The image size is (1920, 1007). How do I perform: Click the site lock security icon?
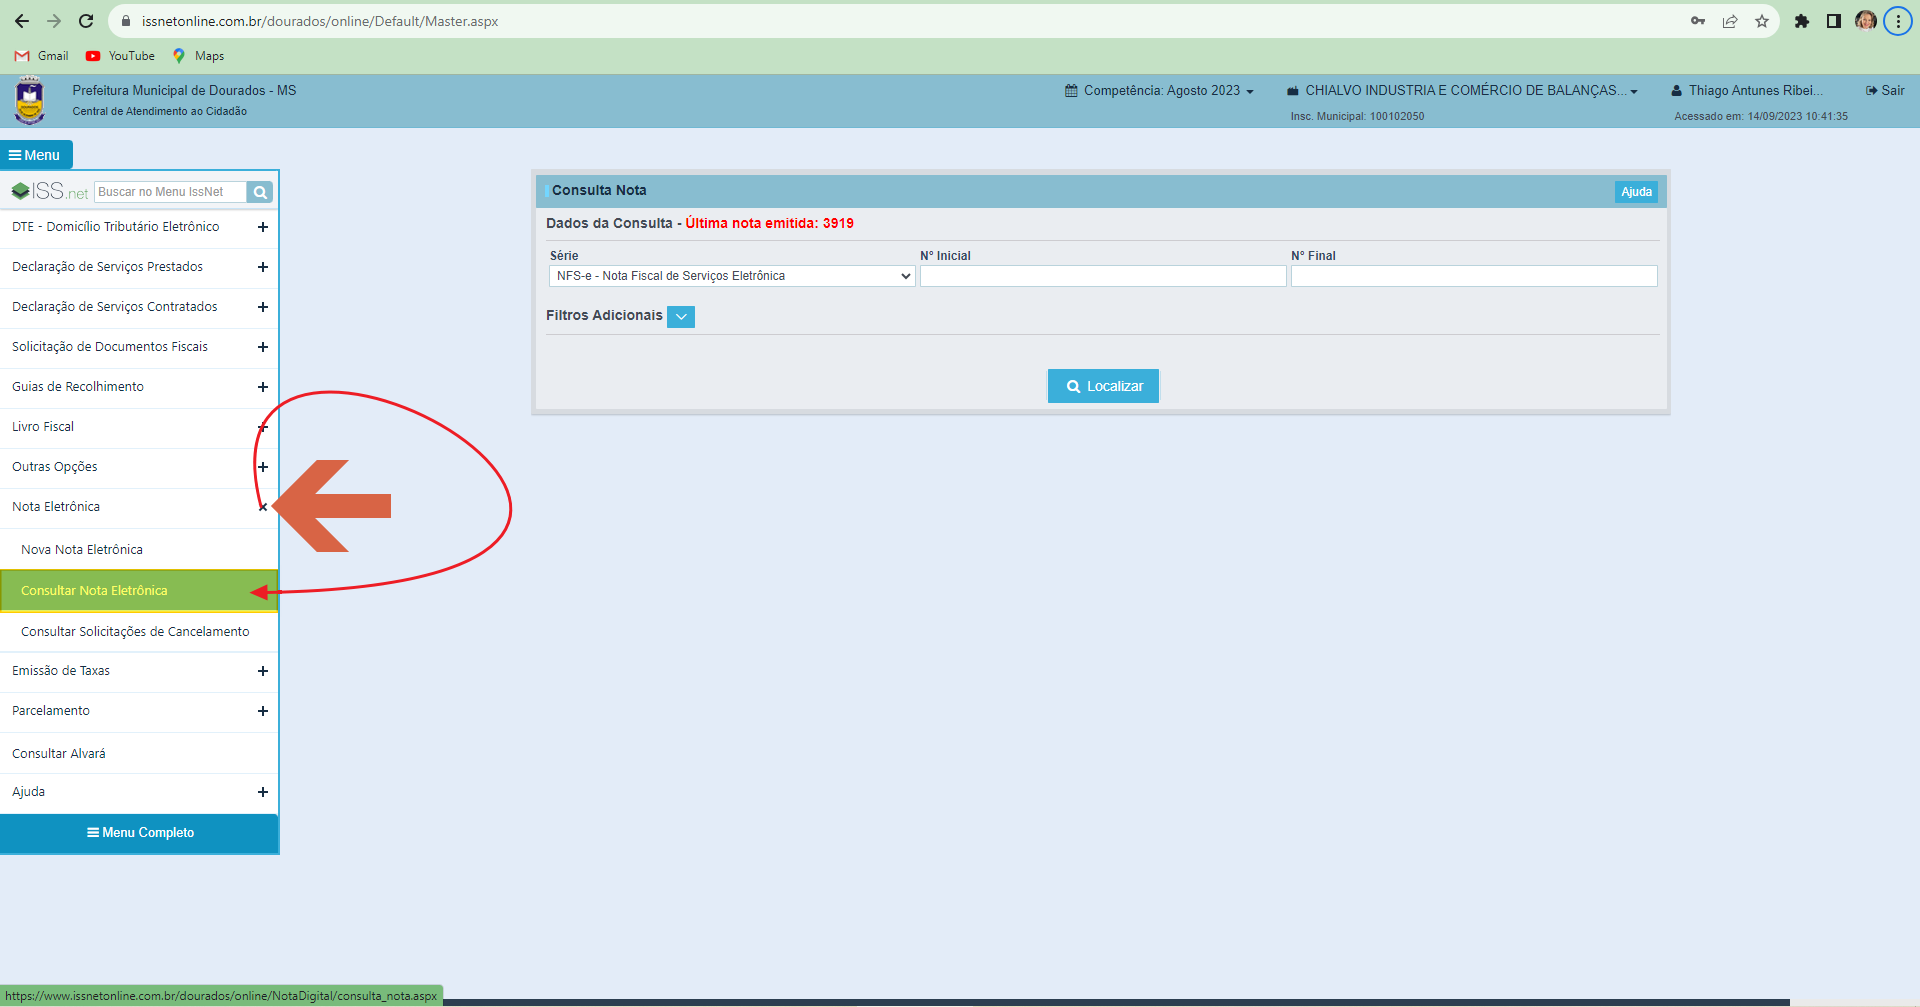pyautogui.click(x=126, y=21)
